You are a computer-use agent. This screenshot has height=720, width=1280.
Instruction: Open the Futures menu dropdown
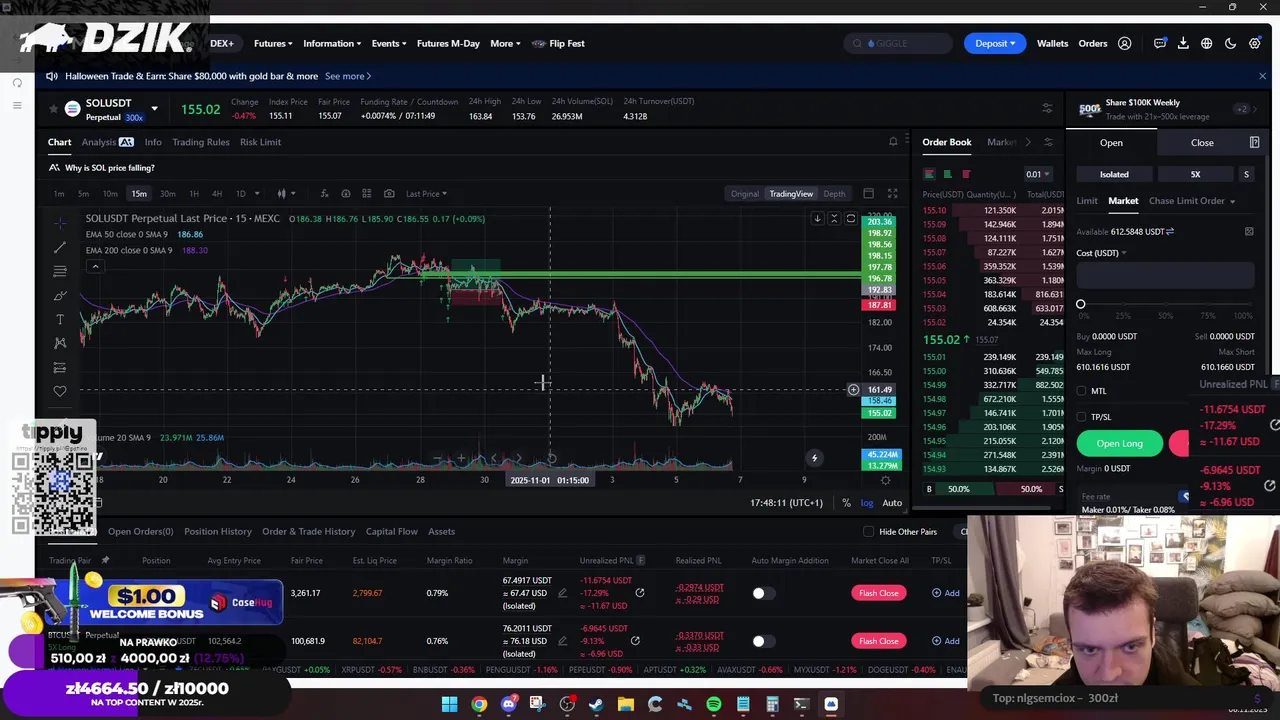[273, 43]
